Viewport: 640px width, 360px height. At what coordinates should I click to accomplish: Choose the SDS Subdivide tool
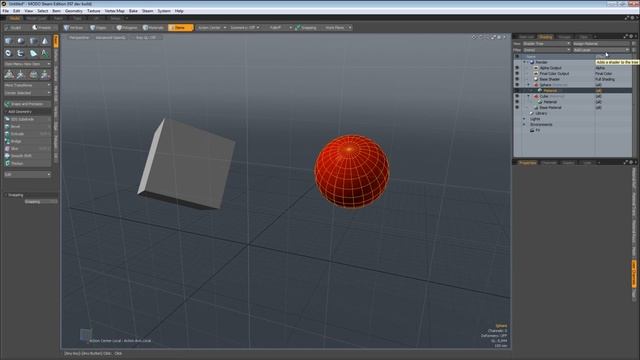coord(27,119)
